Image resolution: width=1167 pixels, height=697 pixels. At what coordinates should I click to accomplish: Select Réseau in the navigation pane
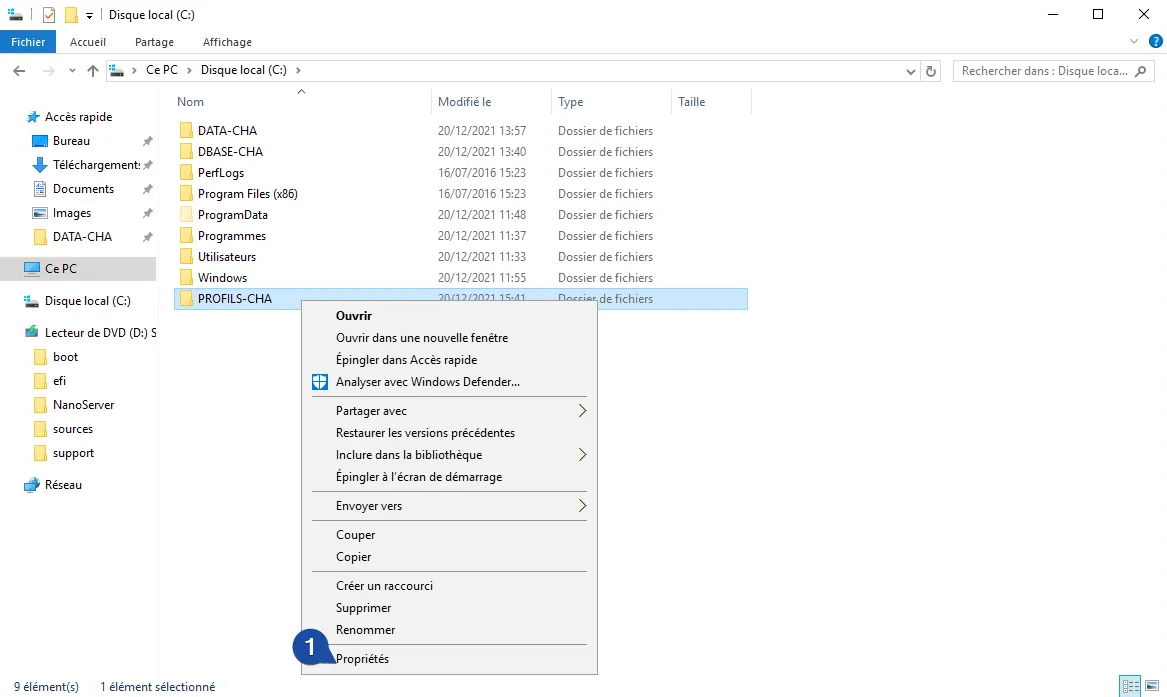63,485
